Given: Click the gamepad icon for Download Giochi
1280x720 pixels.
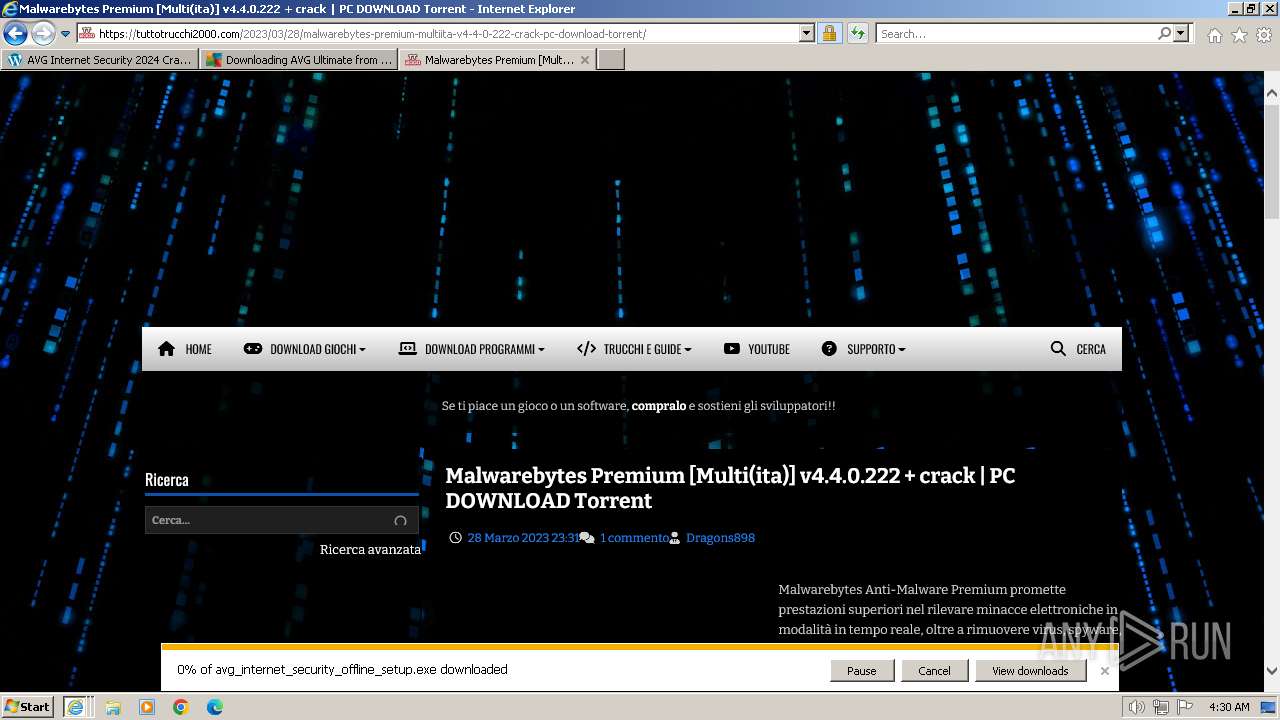Looking at the screenshot, I should pos(253,349).
